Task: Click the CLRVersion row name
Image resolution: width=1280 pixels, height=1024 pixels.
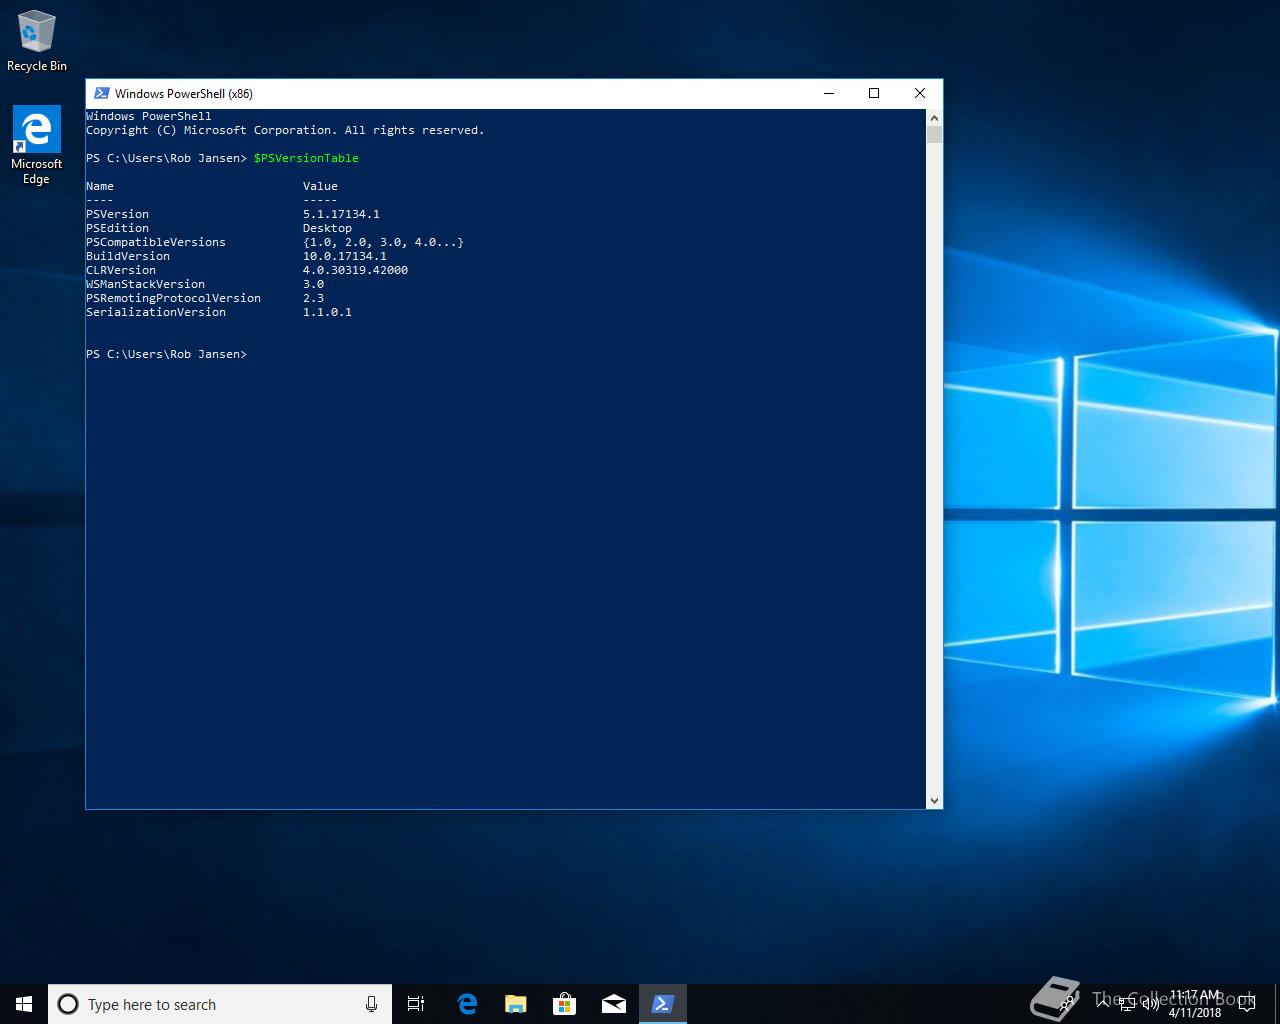Action: (121, 270)
